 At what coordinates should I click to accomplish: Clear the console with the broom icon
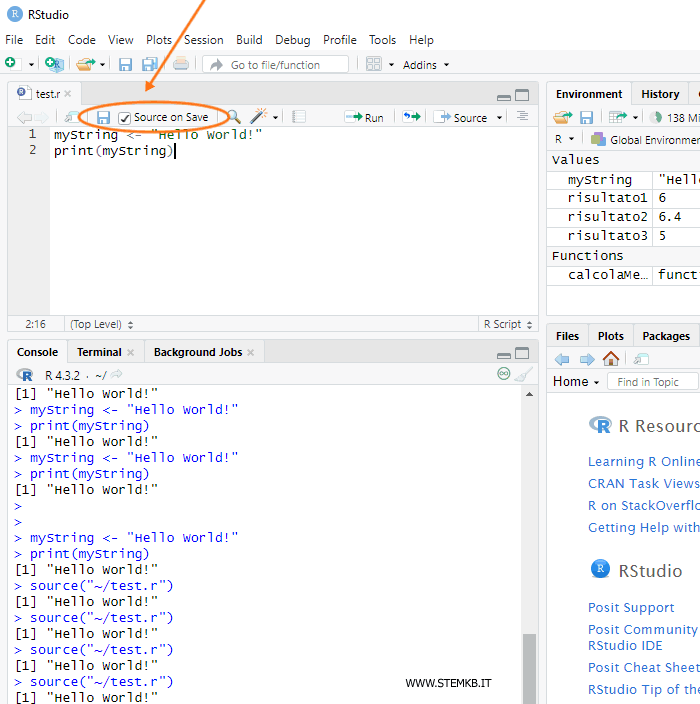(x=525, y=375)
